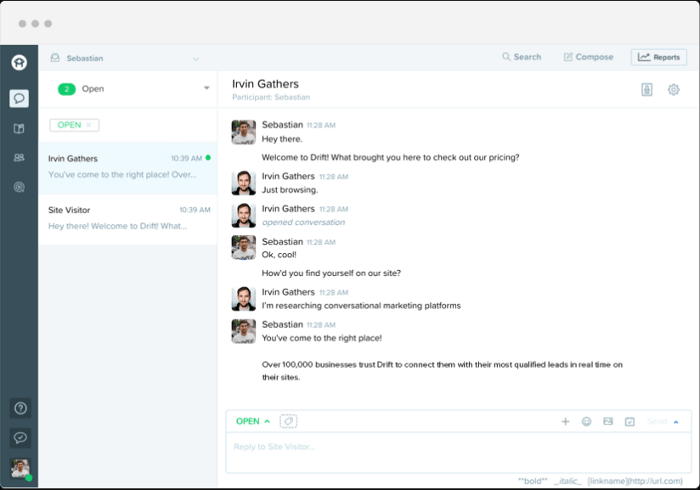Click the 'Over 100,000 businesses trust Drift' message

pyautogui.click(x=442, y=371)
